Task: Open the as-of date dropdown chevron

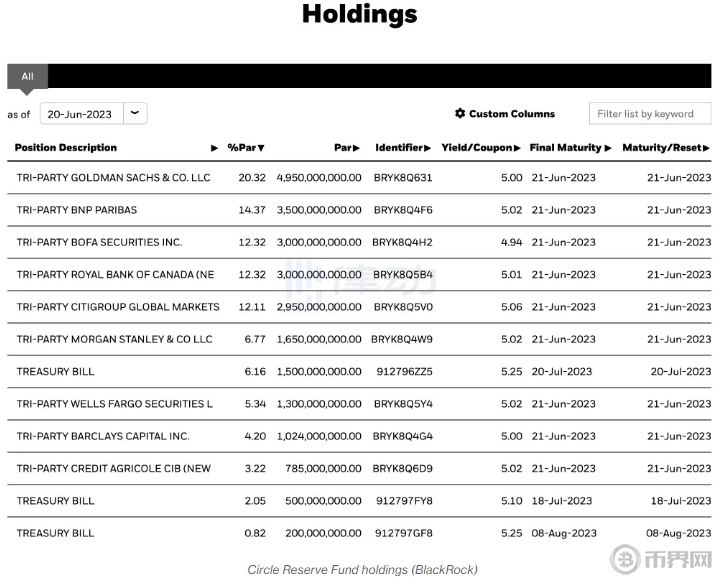Action: [x=135, y=113]
